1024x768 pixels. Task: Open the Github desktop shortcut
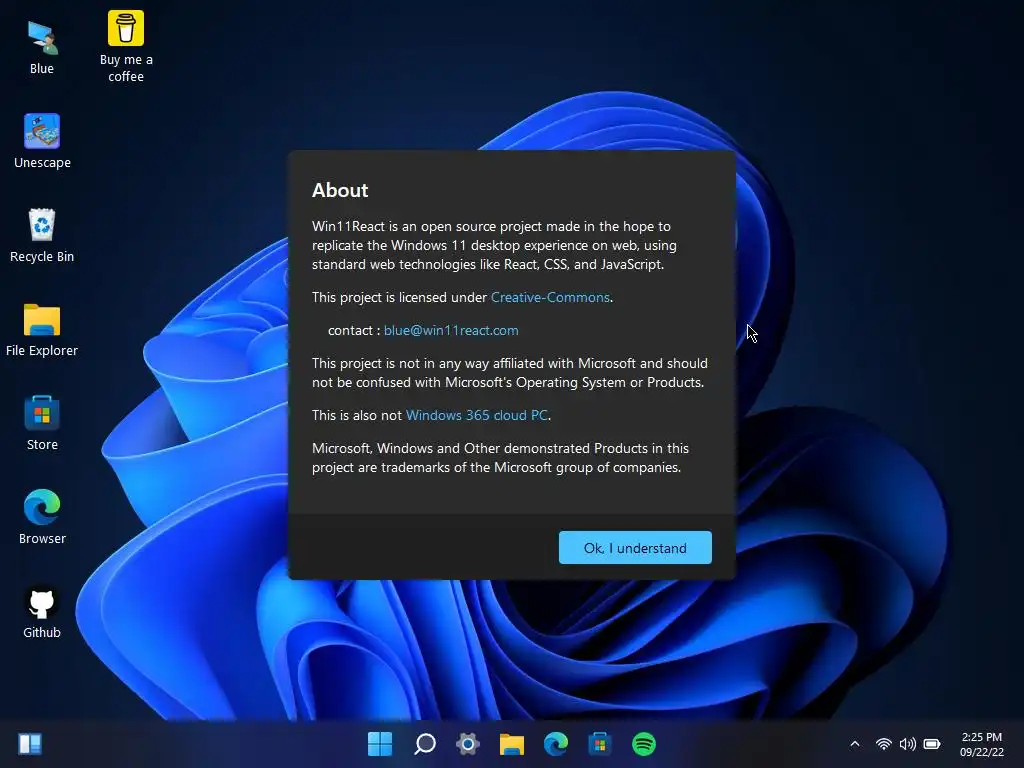tap(42, 611)
